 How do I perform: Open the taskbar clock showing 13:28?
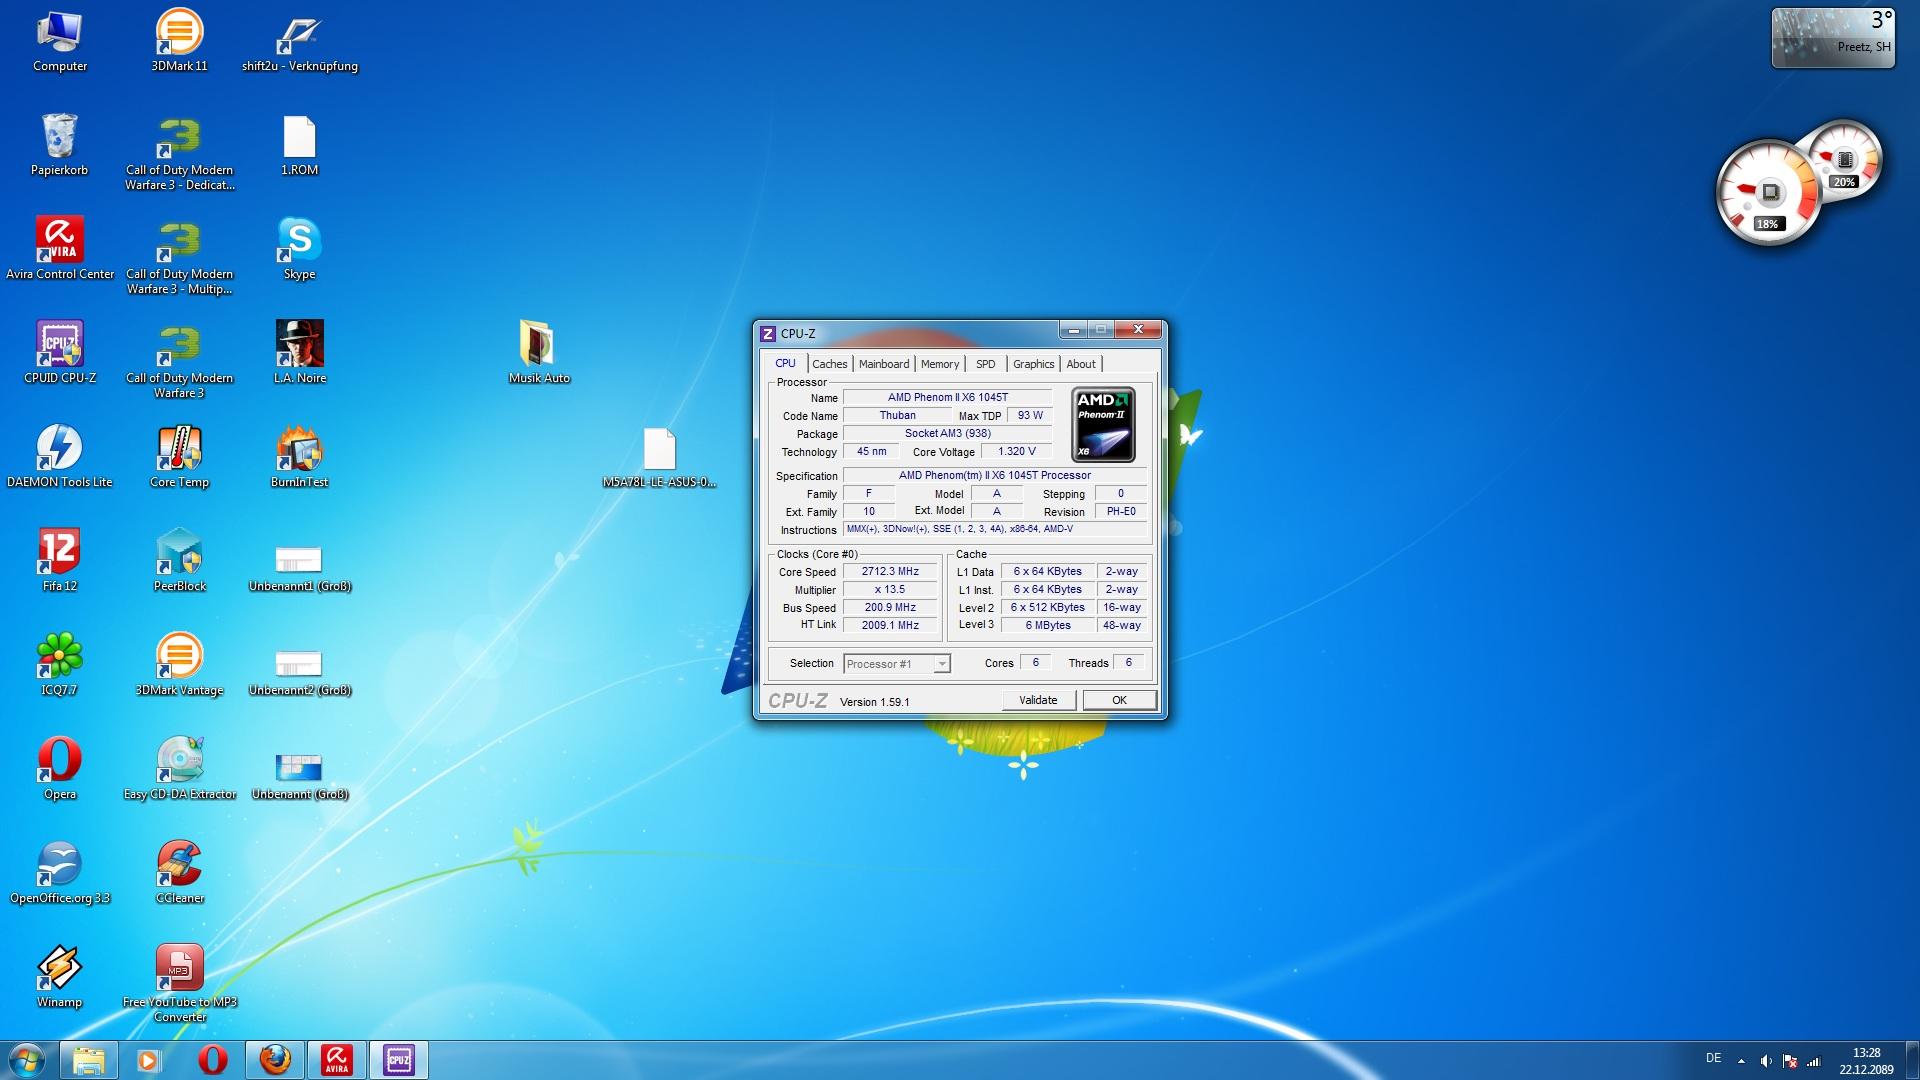pyautogui.click(x=1866, y=1061)
